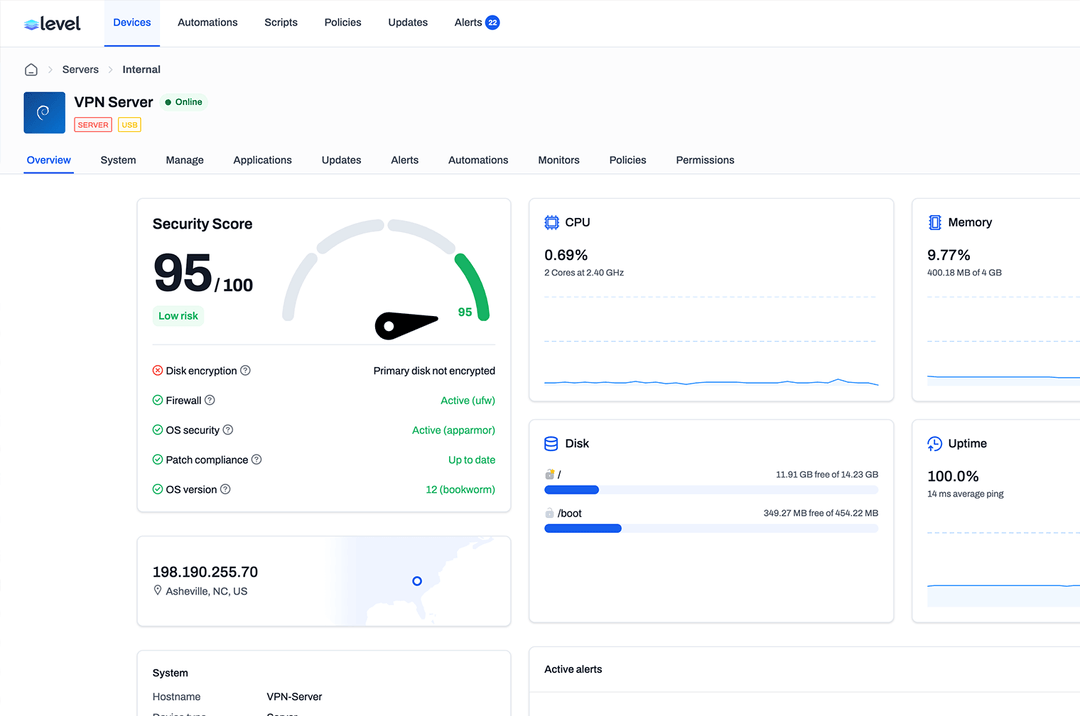This screenshot has height=716, width=1080.
Task: Click the VPN Server device avatar
Action: point(44,112)
